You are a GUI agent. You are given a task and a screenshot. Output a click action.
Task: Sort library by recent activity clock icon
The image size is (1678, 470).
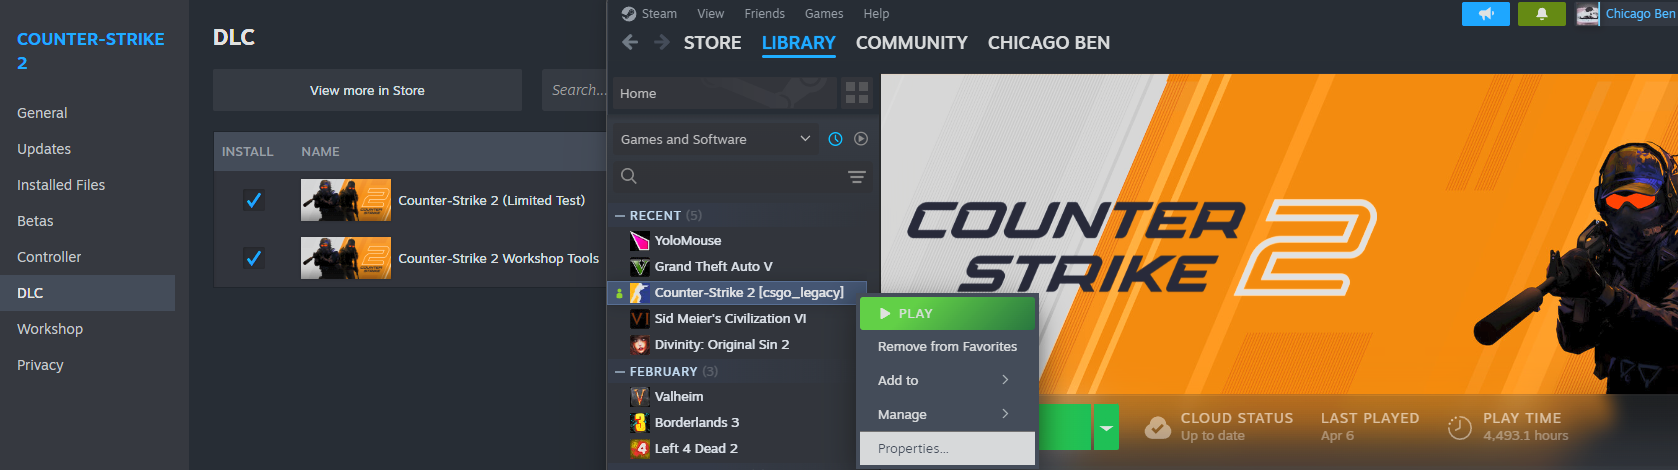835,139
